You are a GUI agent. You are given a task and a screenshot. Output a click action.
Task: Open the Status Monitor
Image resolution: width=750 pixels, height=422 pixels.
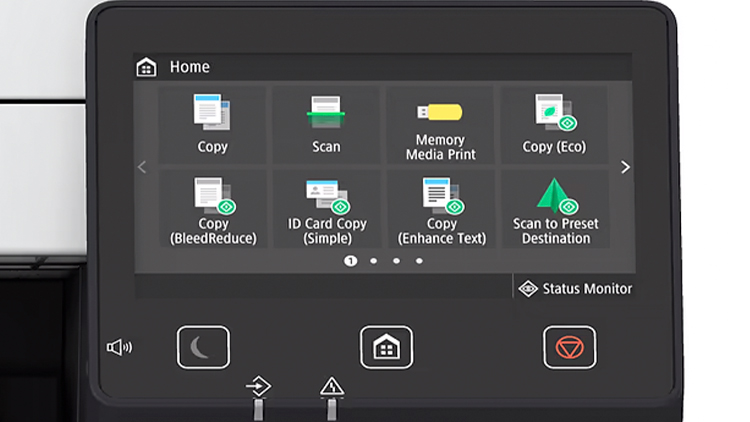tap(575, 288)
